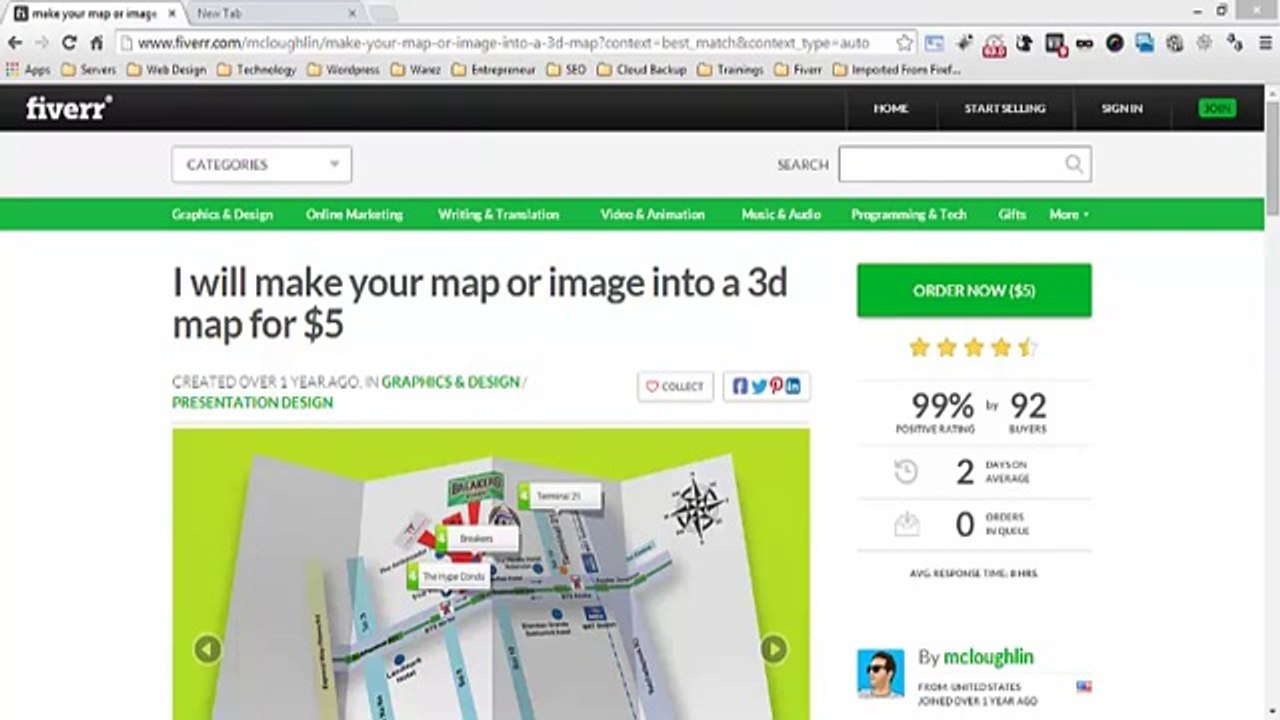The width and height of the screenshot is (1280, 720).
Task: Click the round dark gauge extension icon
Action: (x=1114, y=43)
